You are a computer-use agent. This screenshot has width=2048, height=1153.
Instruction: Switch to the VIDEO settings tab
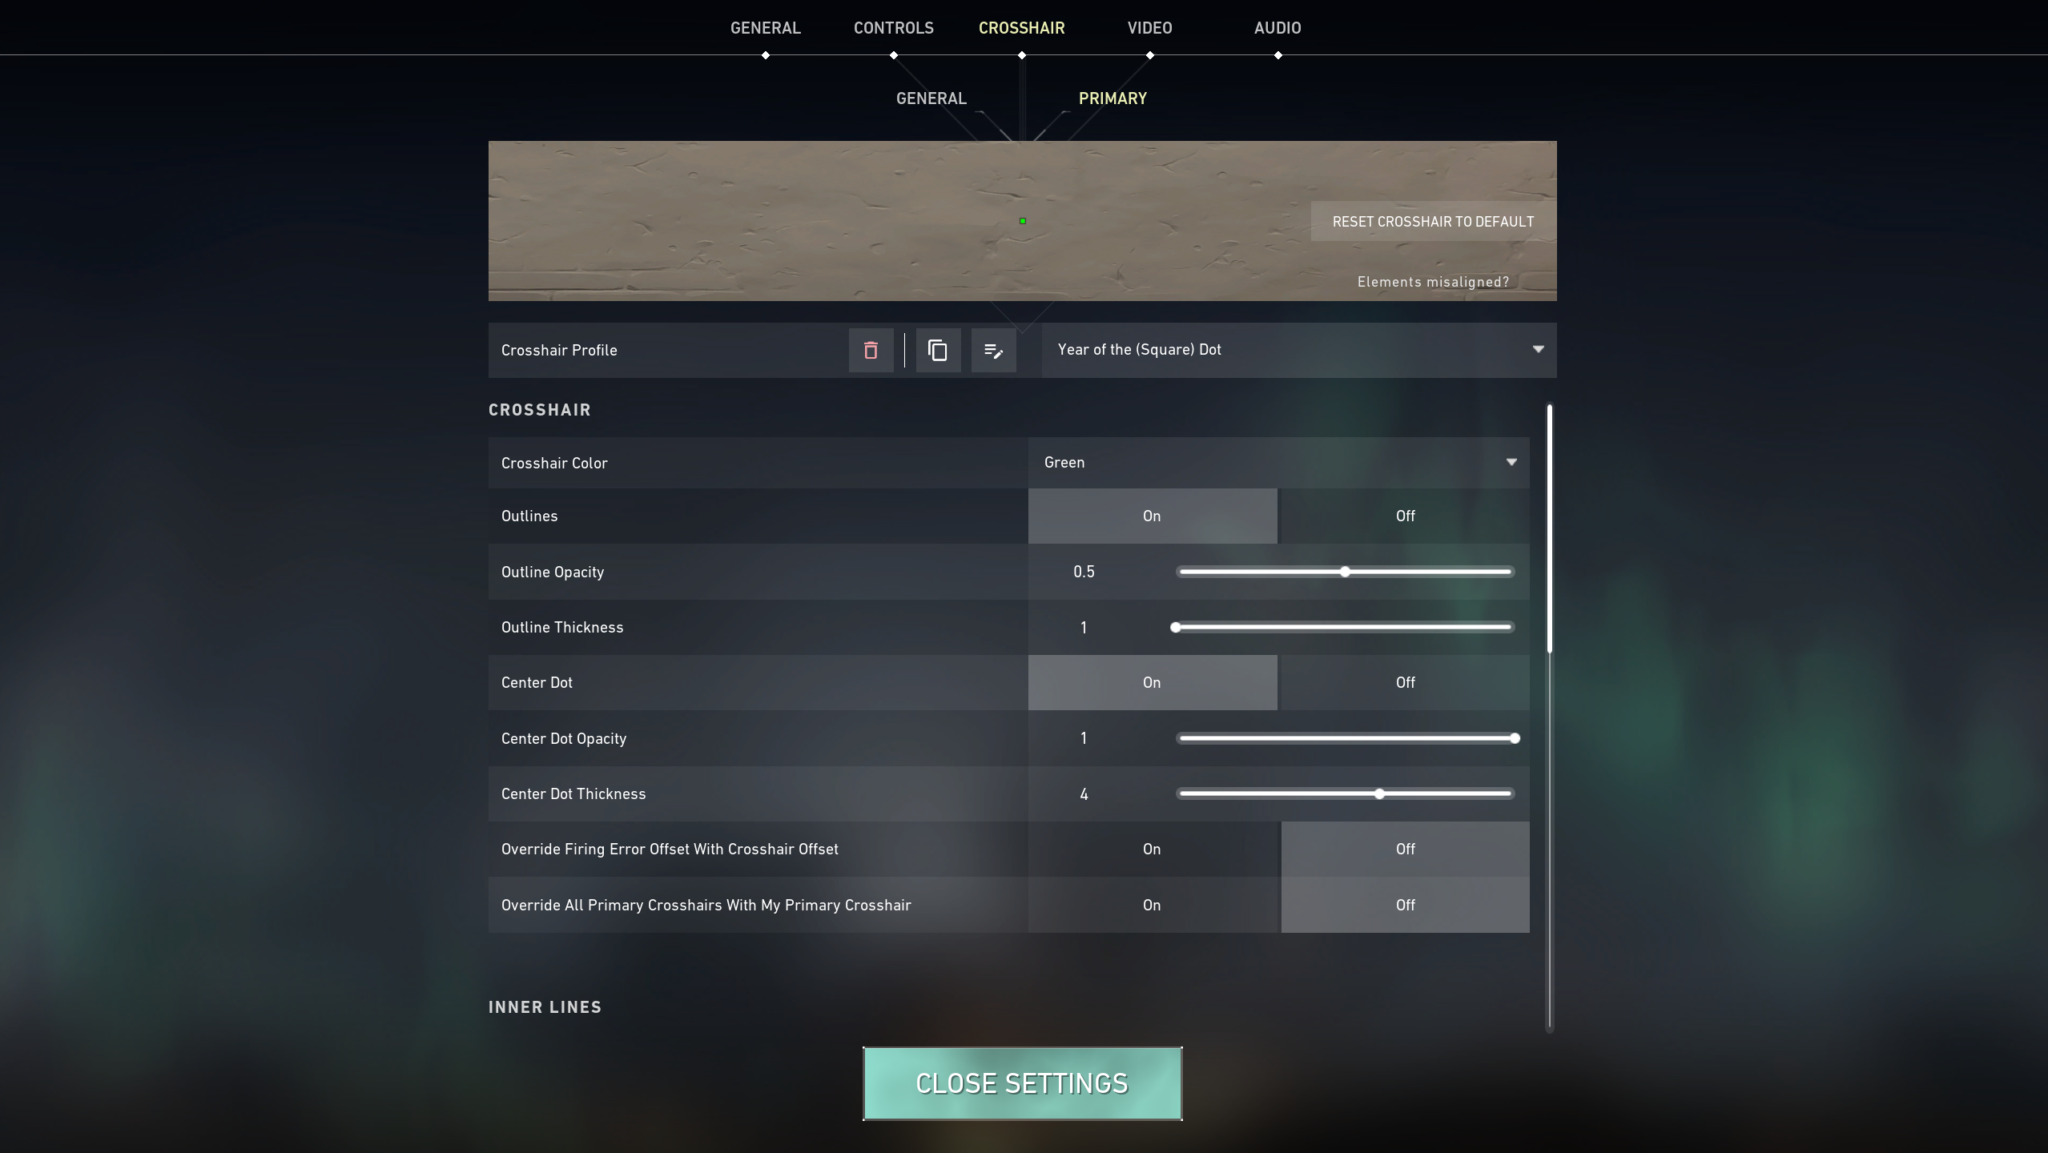(1151, 28)
